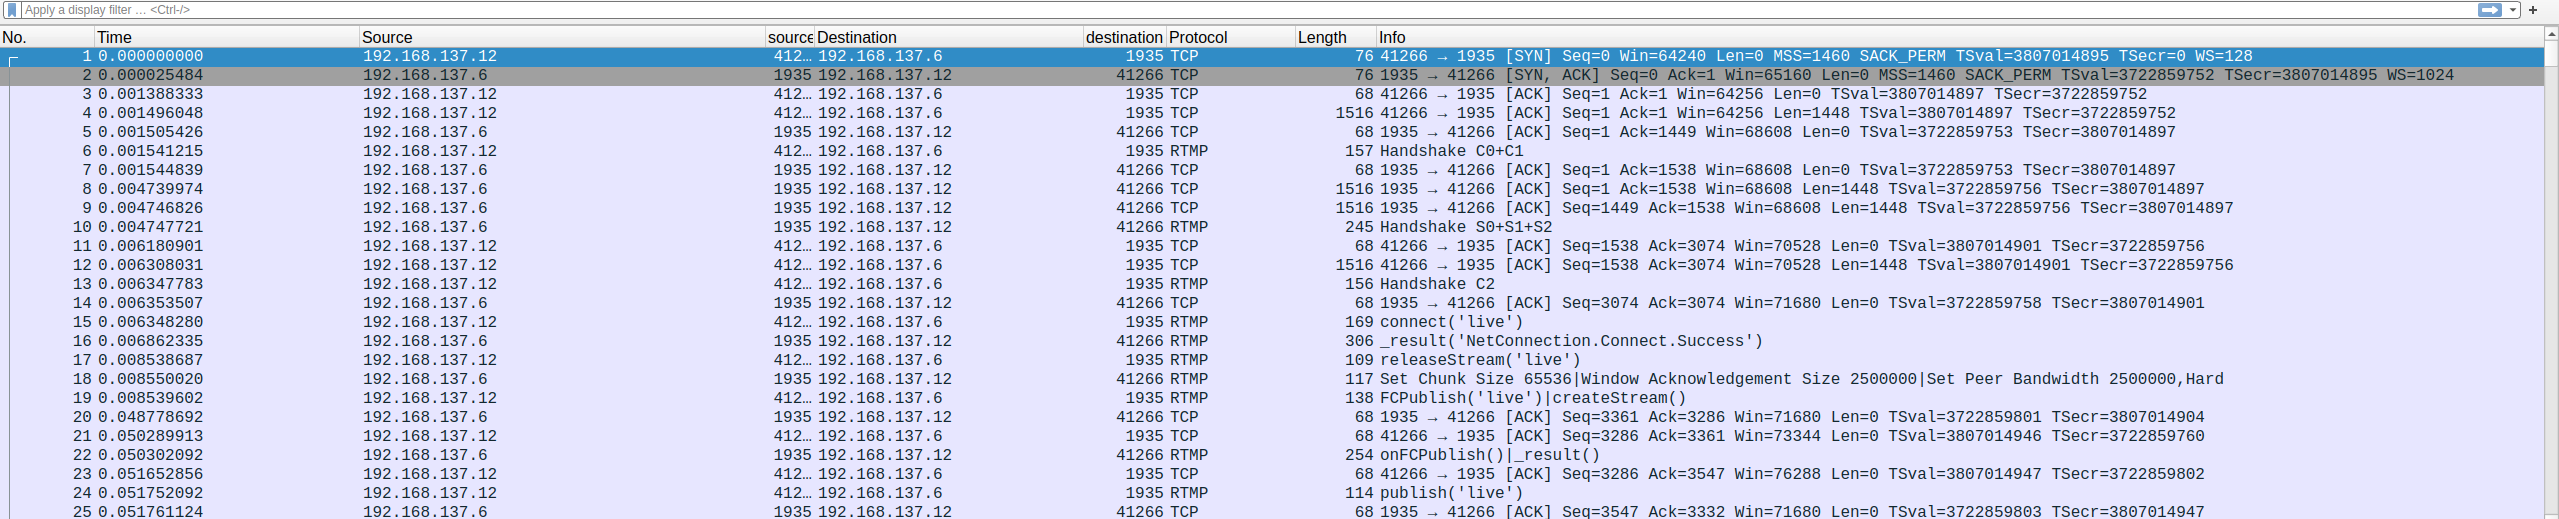Apply the display filter with the arrow button
This screenshot has width=2559, height=519.
(x=2490, y=10)
